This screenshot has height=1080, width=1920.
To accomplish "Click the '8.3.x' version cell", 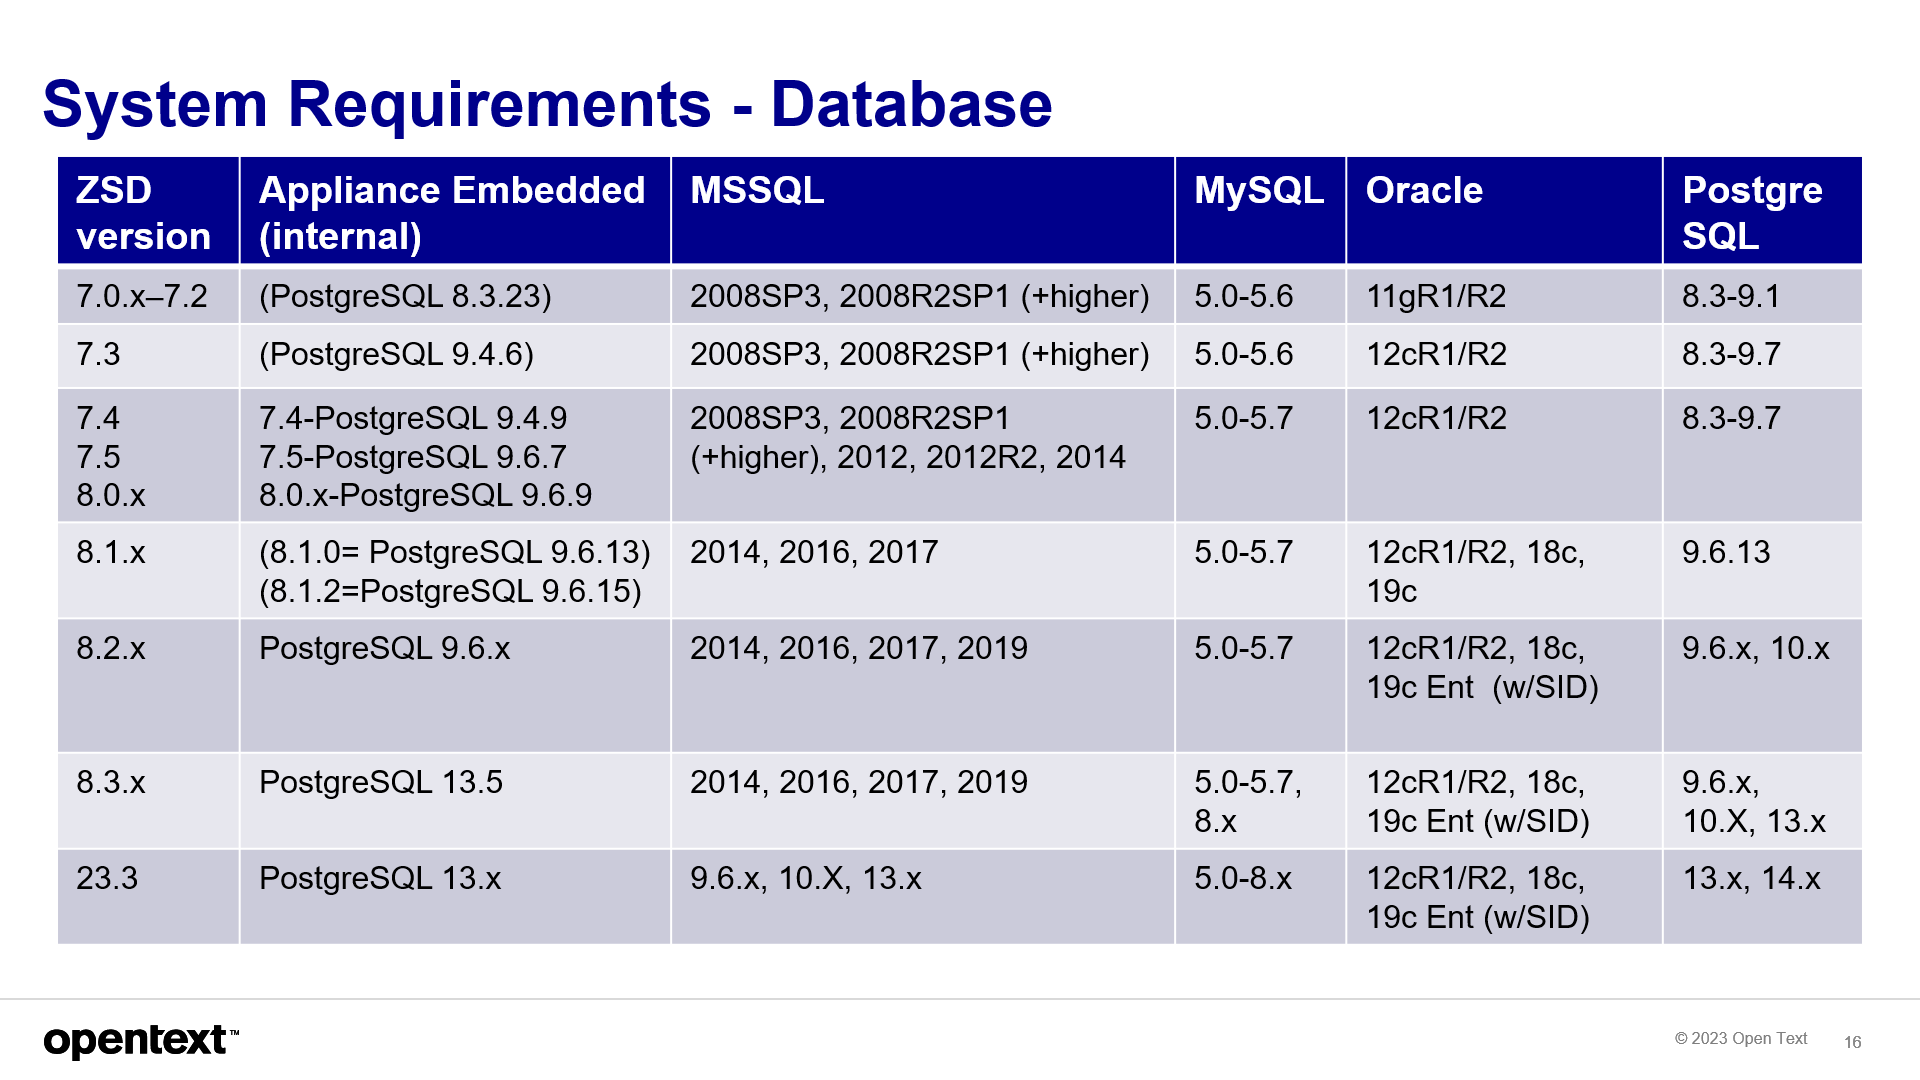I will pyautogui.click(x=148, y=801).
